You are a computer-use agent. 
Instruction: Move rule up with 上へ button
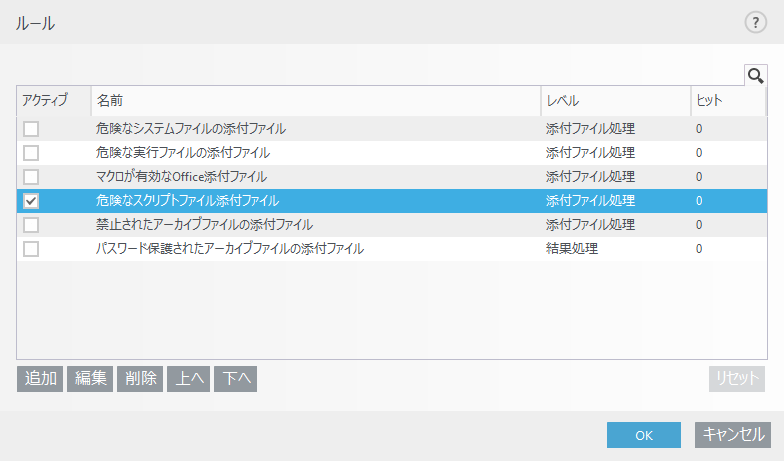point(188,378)
